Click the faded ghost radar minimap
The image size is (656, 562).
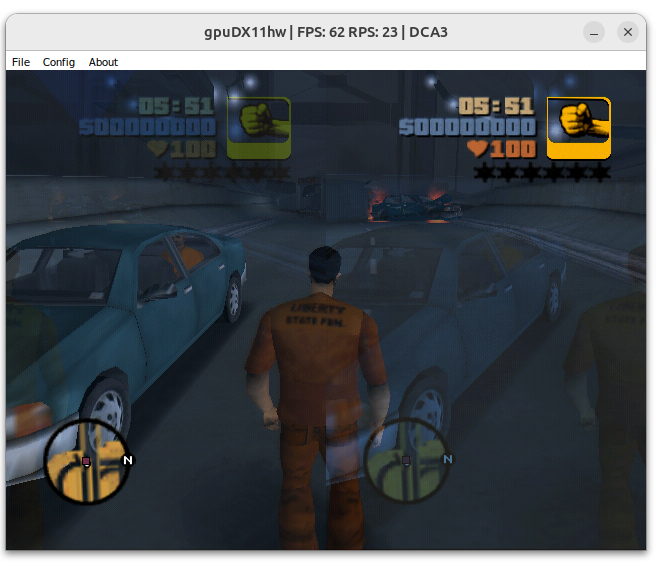[407, 460]
